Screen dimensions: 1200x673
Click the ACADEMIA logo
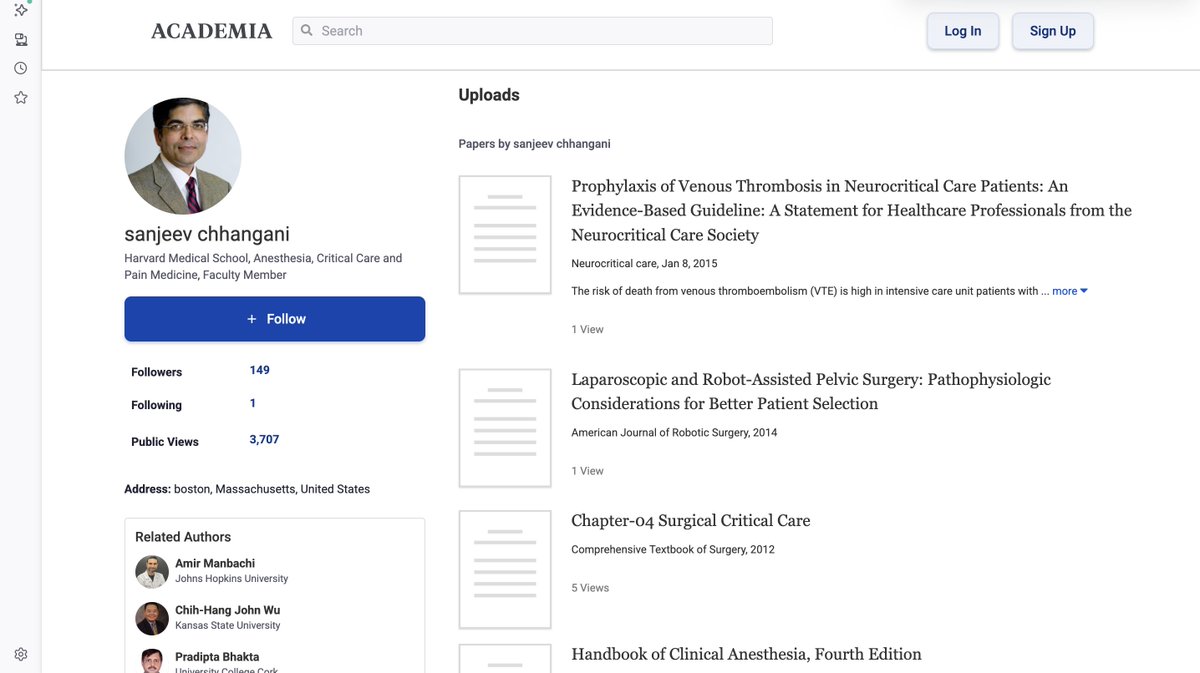tap(211, 30)
